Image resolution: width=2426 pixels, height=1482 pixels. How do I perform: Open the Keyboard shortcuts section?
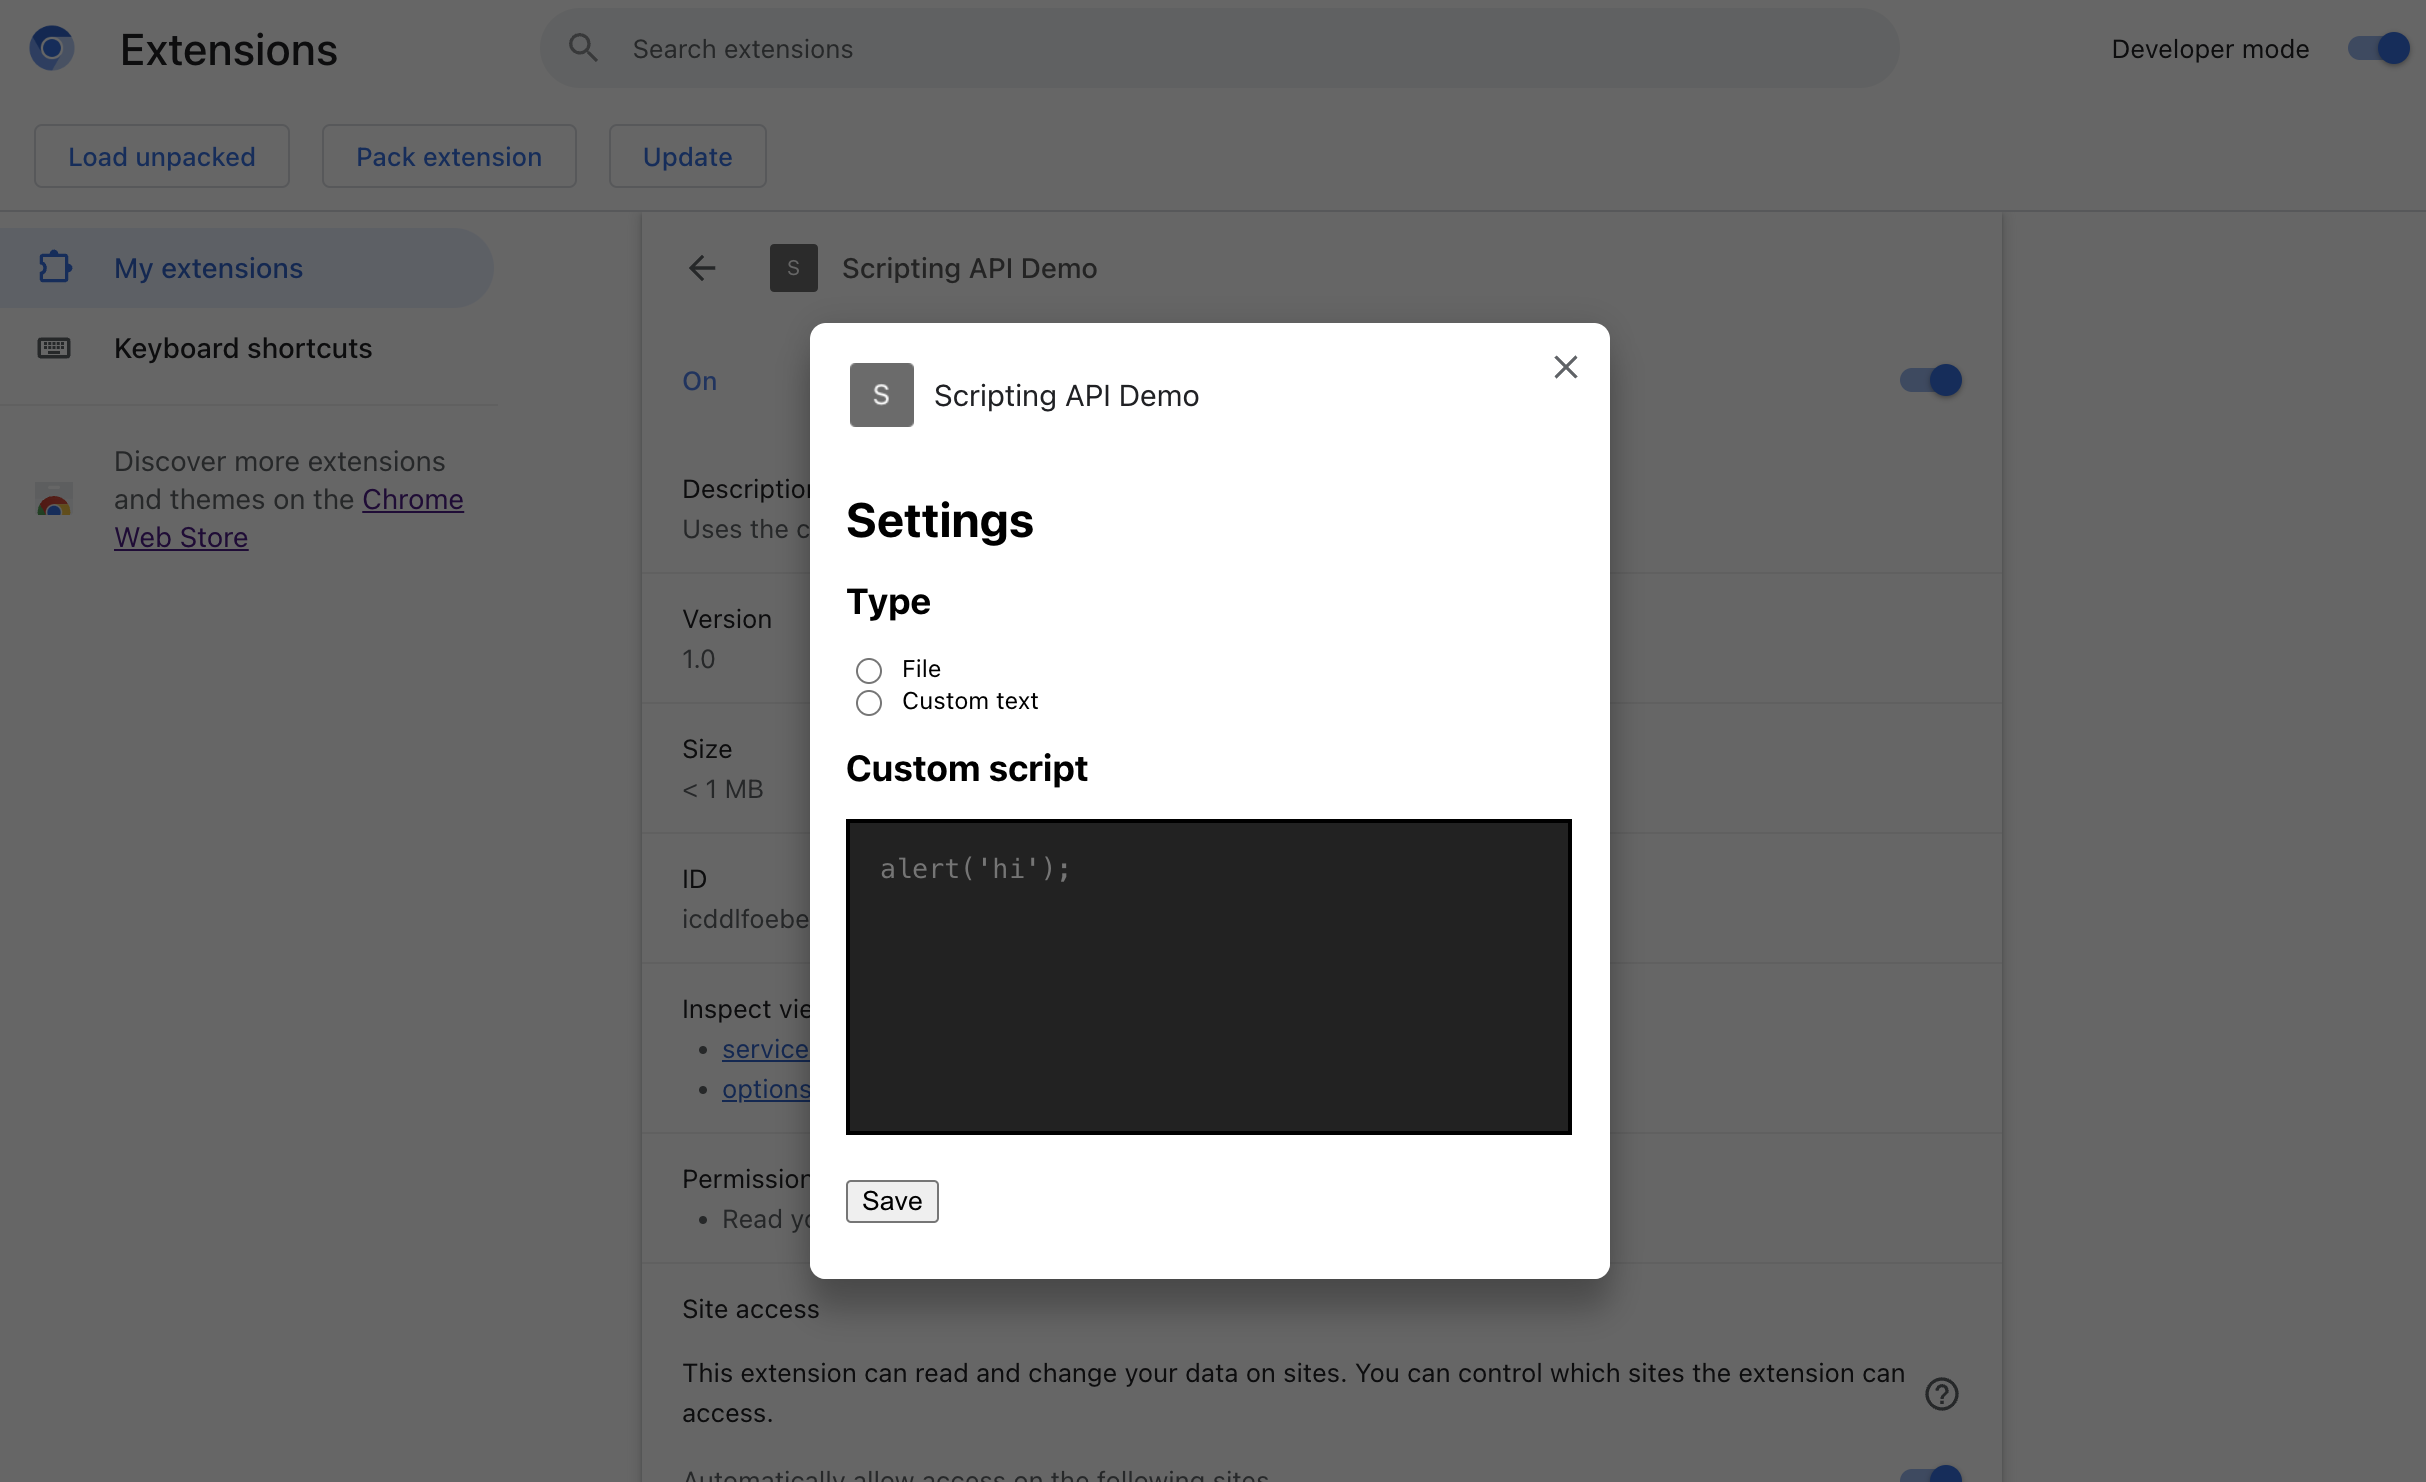pyautogui.click(x=243, y=347)
